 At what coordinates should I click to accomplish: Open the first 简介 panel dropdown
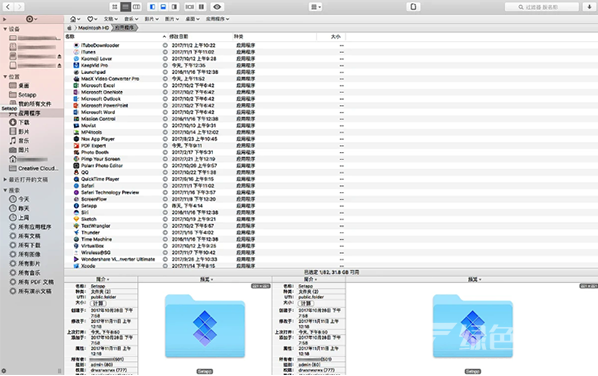[103, 279]
